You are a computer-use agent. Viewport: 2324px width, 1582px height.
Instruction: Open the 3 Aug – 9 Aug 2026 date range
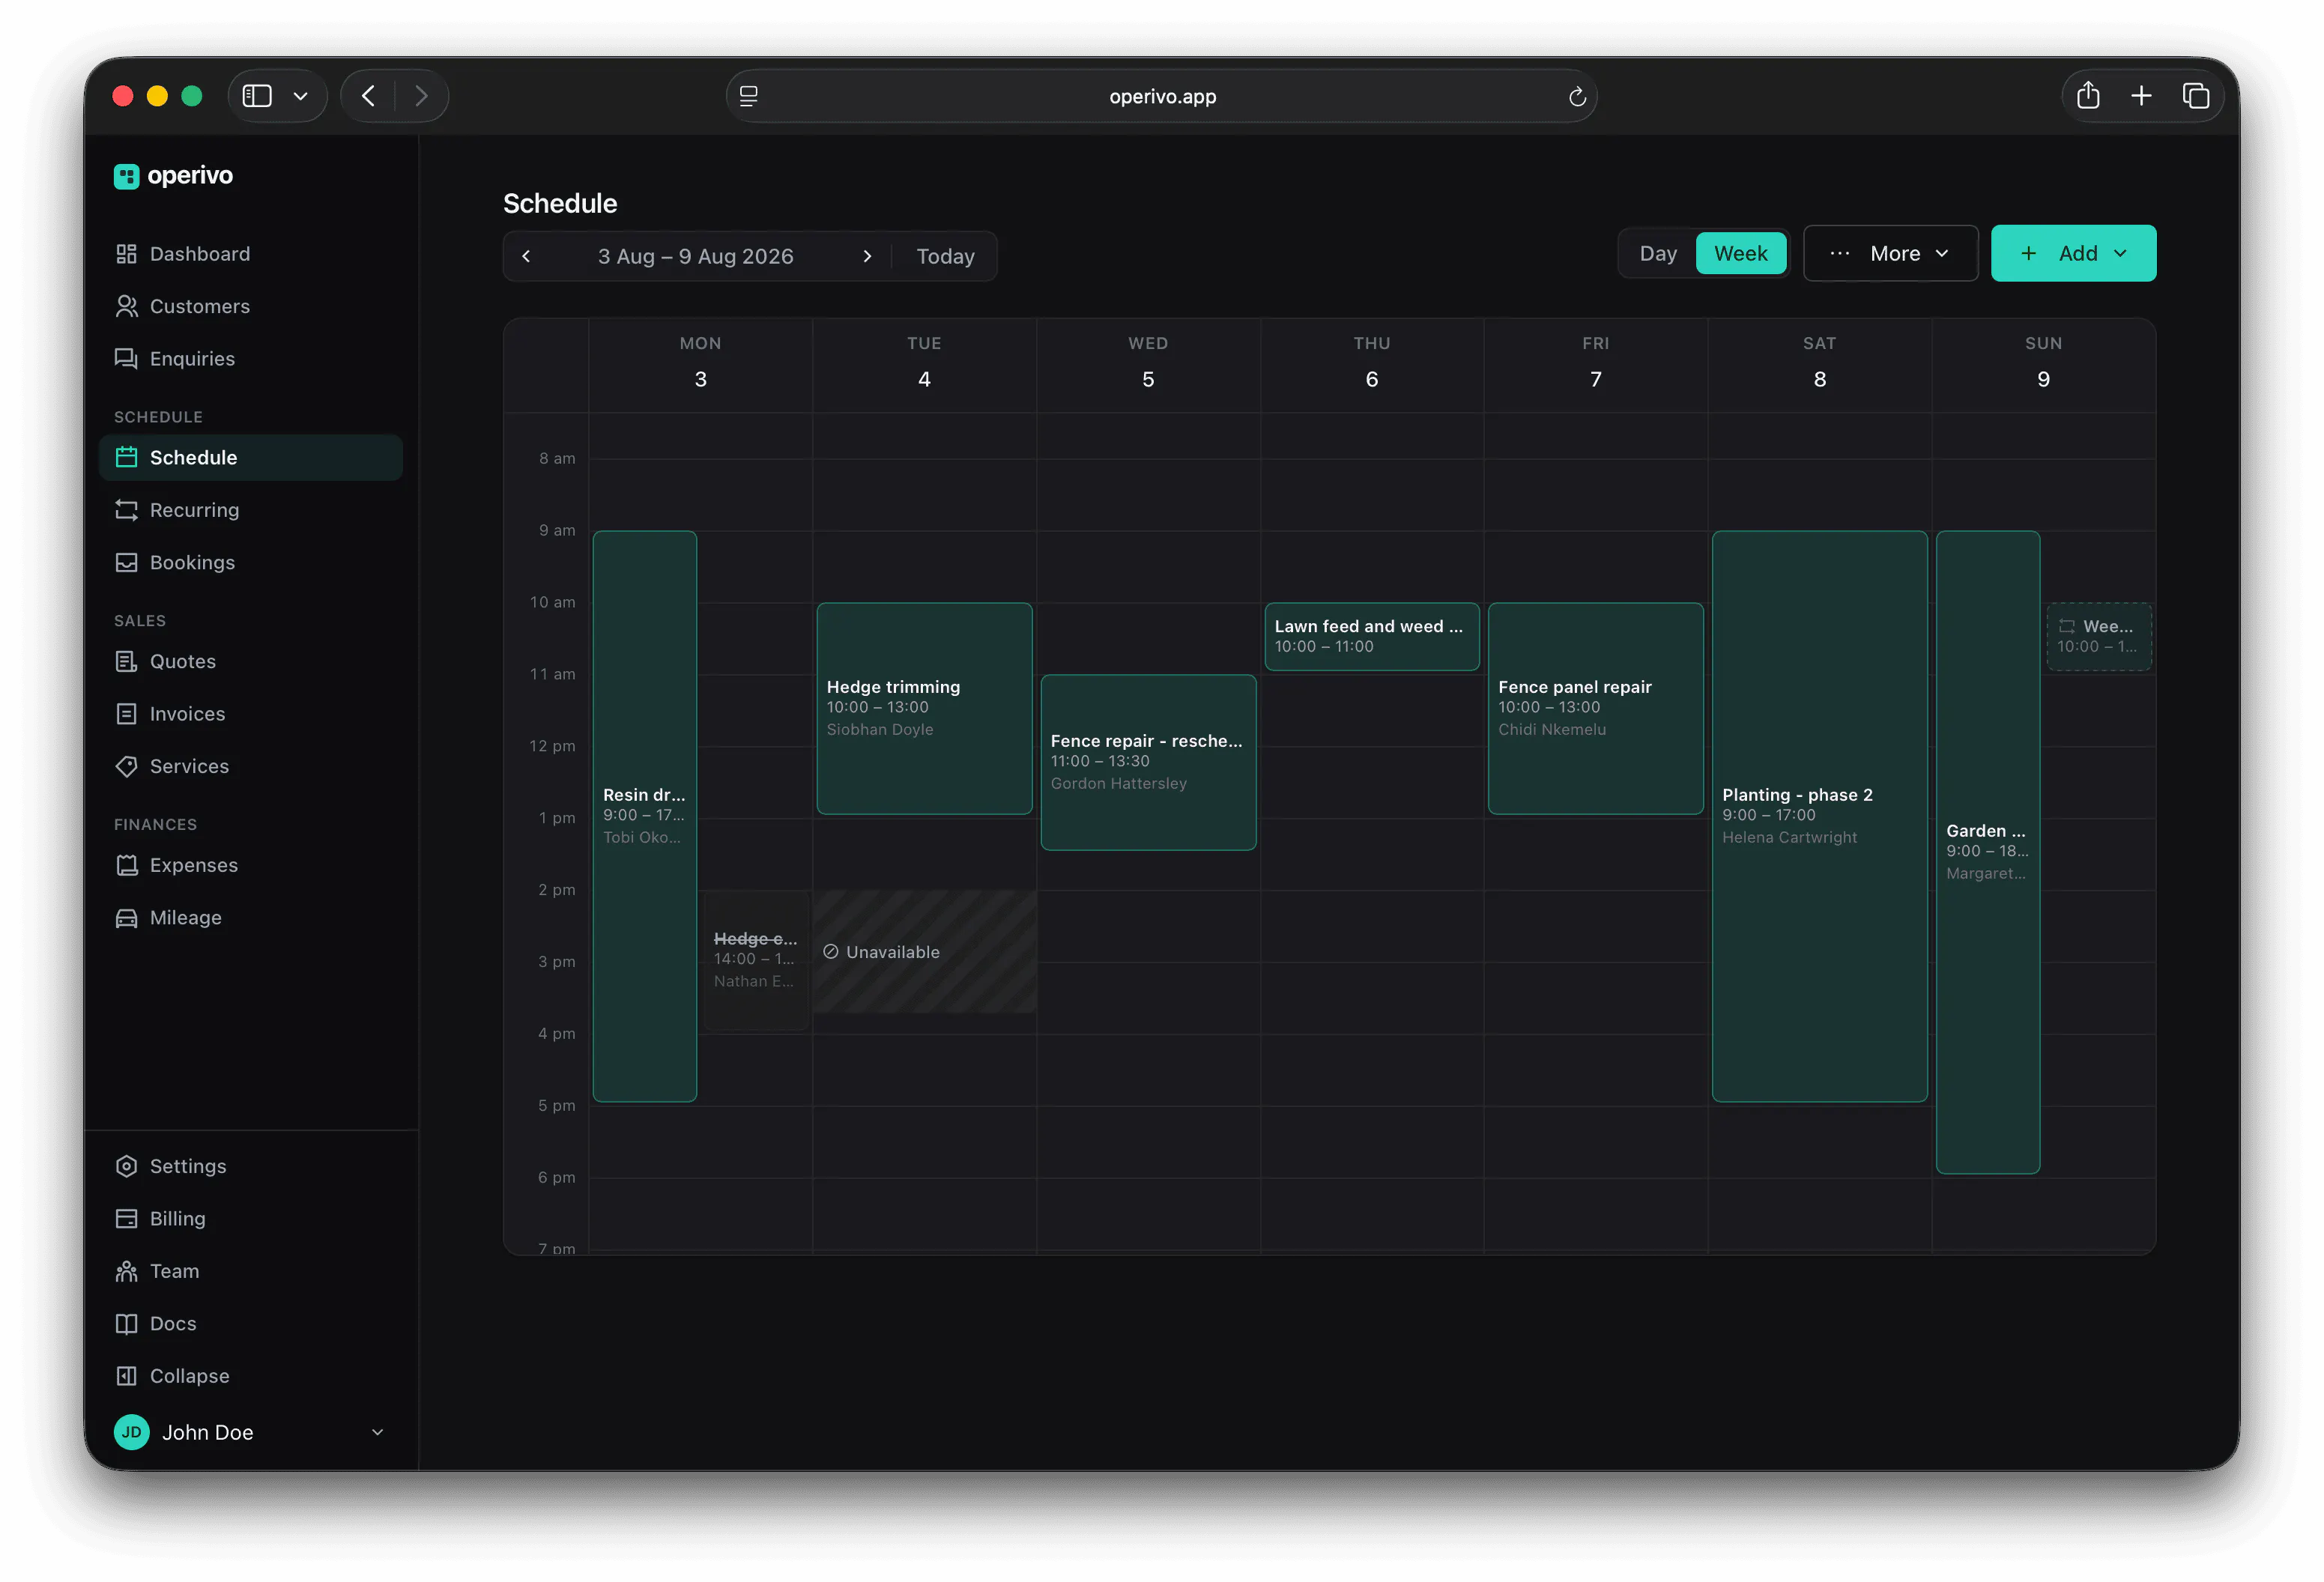pyautogui.click(x=696, y=256)
